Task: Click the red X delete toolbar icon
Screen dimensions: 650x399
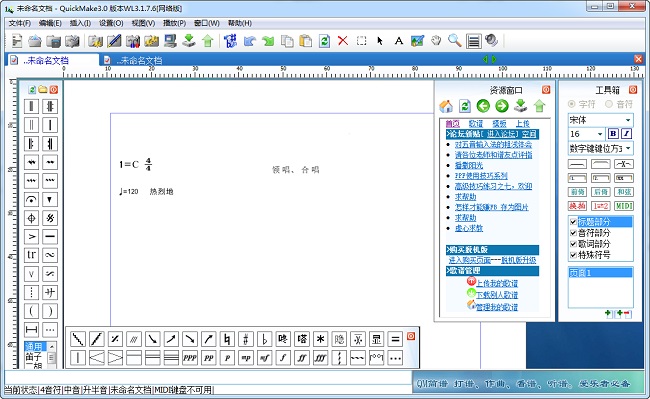Action: pos(343,41)
